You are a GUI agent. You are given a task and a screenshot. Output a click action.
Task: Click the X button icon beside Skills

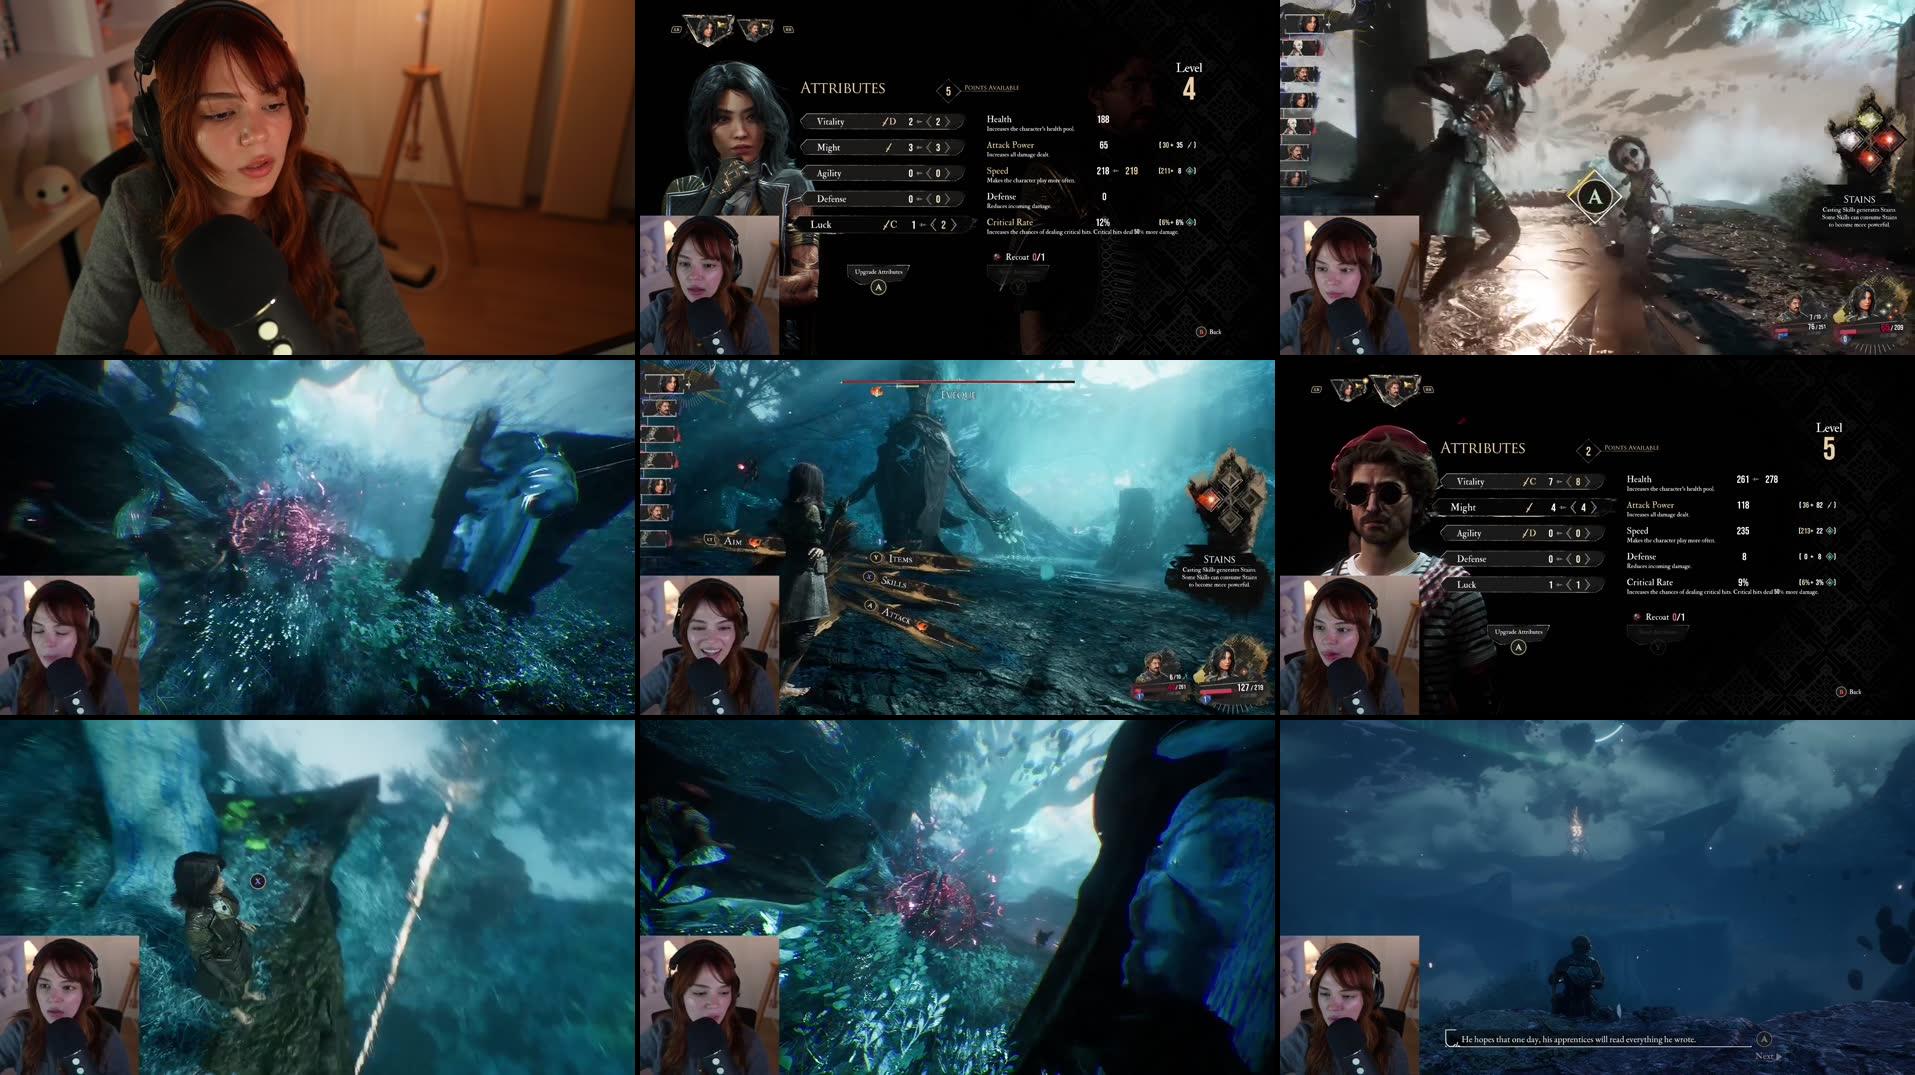pos(869,577)
